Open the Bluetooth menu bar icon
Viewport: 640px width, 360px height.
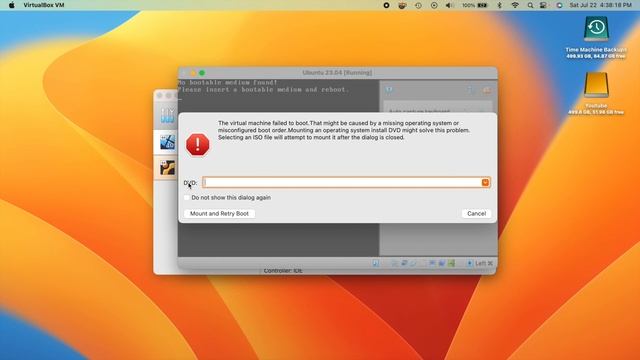pyautogui.click(x=499, y=5)
